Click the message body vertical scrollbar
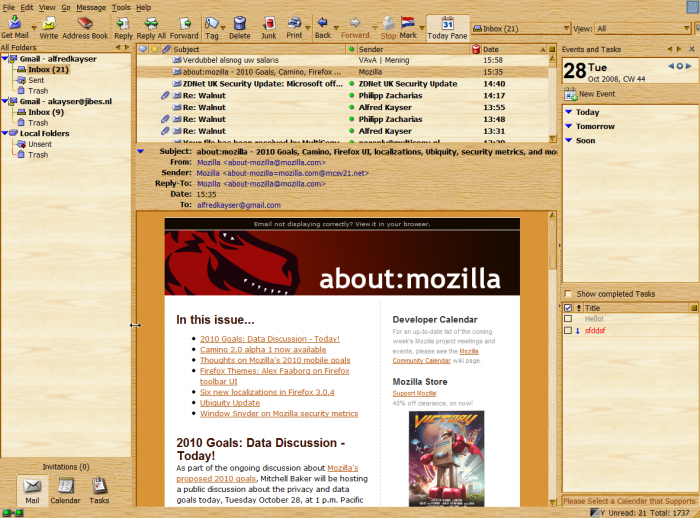 point(552,359)
